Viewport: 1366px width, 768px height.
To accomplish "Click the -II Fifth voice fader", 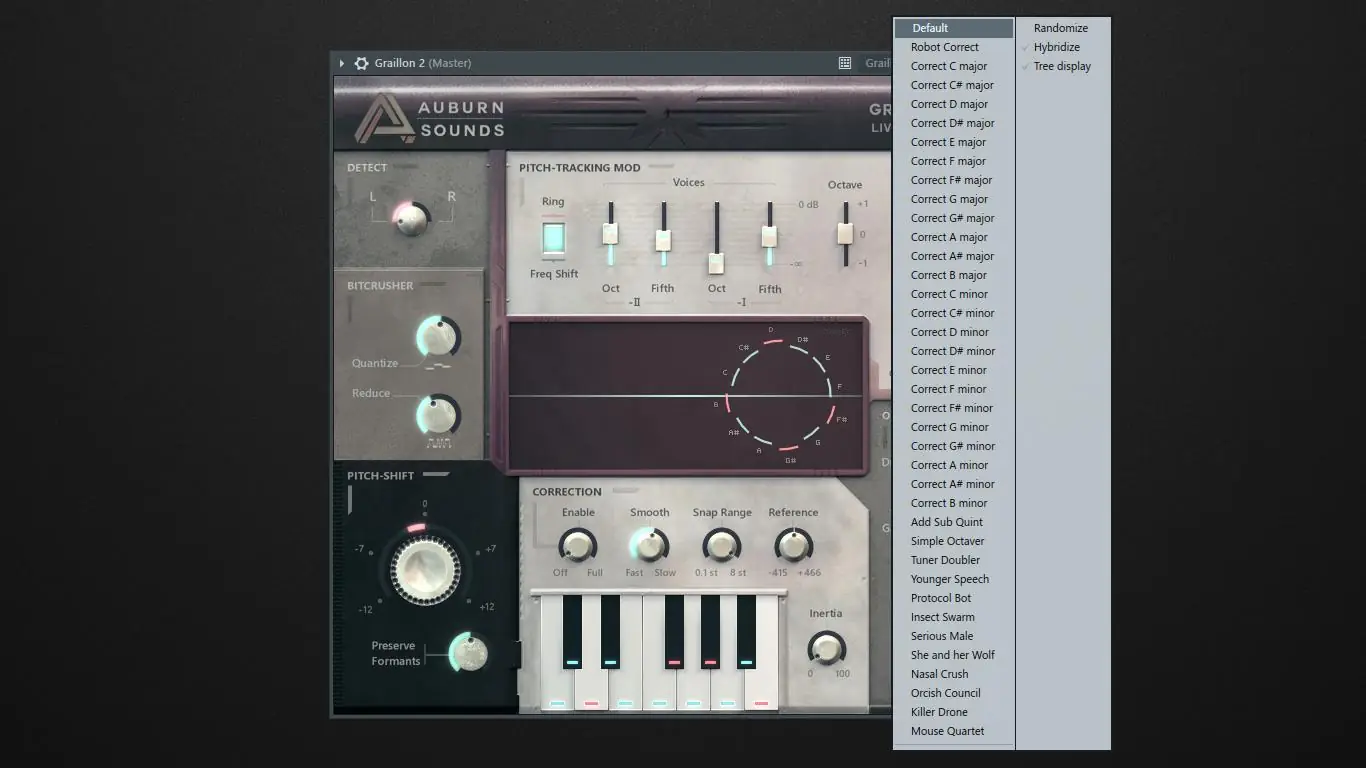I will [663, 240].
